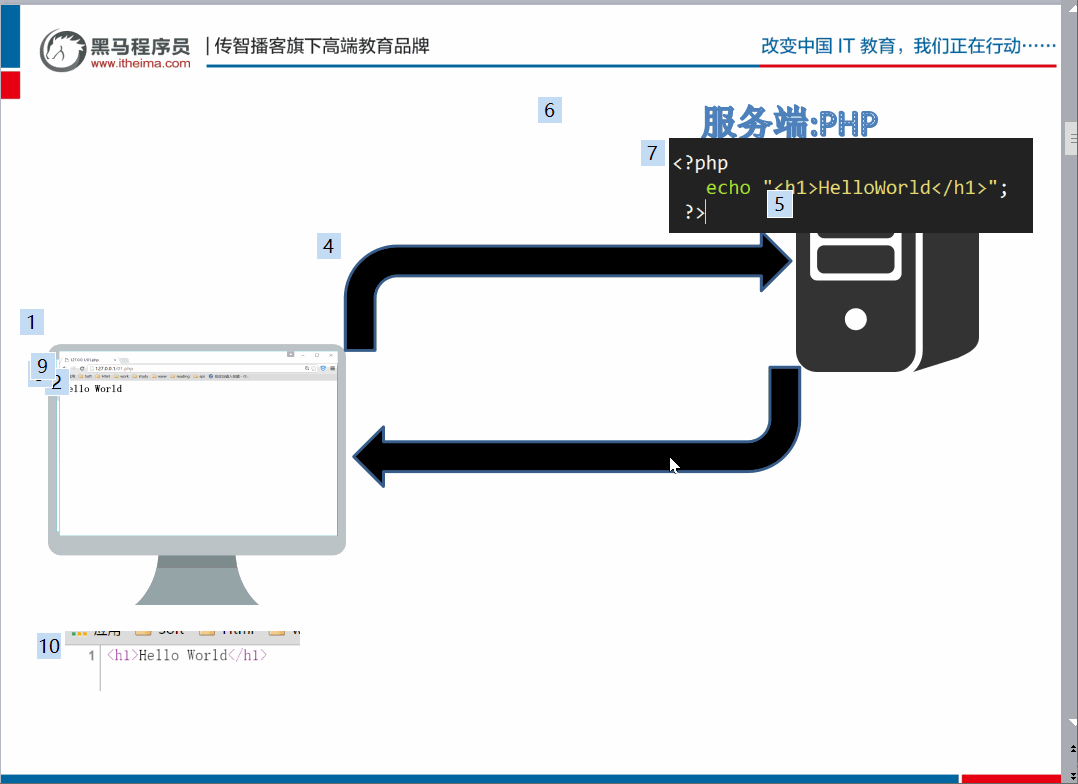Click inside the 127.0.0.1/01.php address bar
The height and width of the screenshot is (784, 1078).
150,367
